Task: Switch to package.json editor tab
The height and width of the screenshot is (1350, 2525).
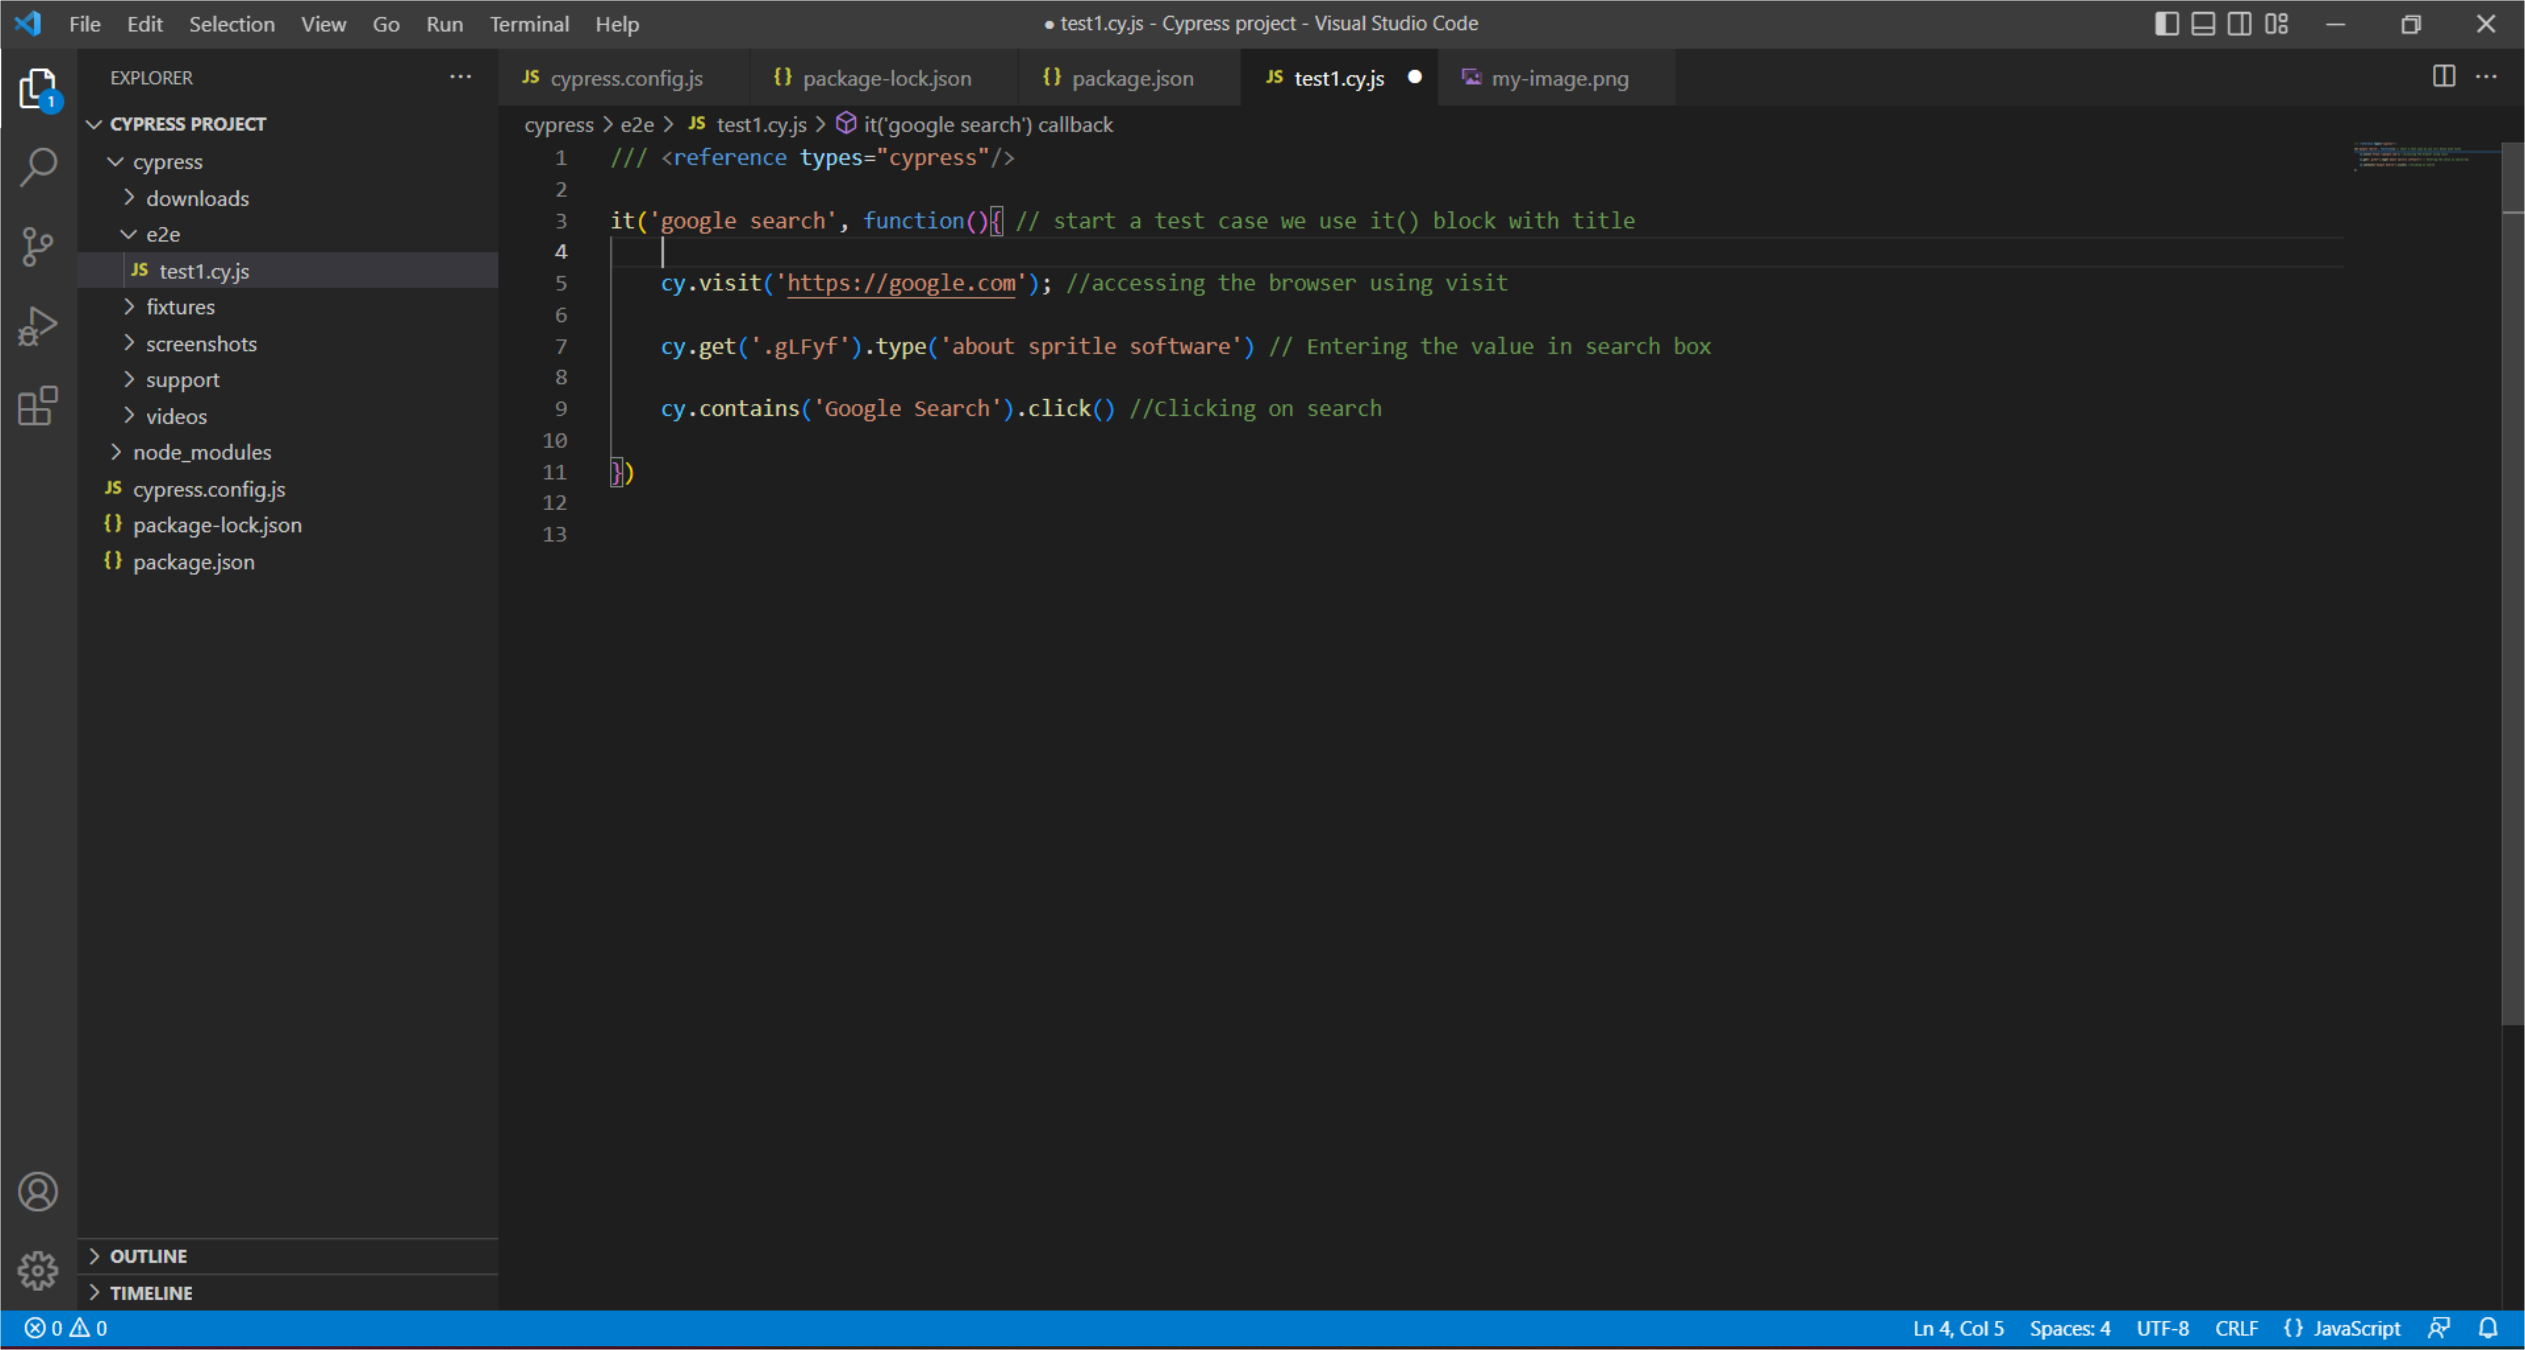Action: point(1130,78)
